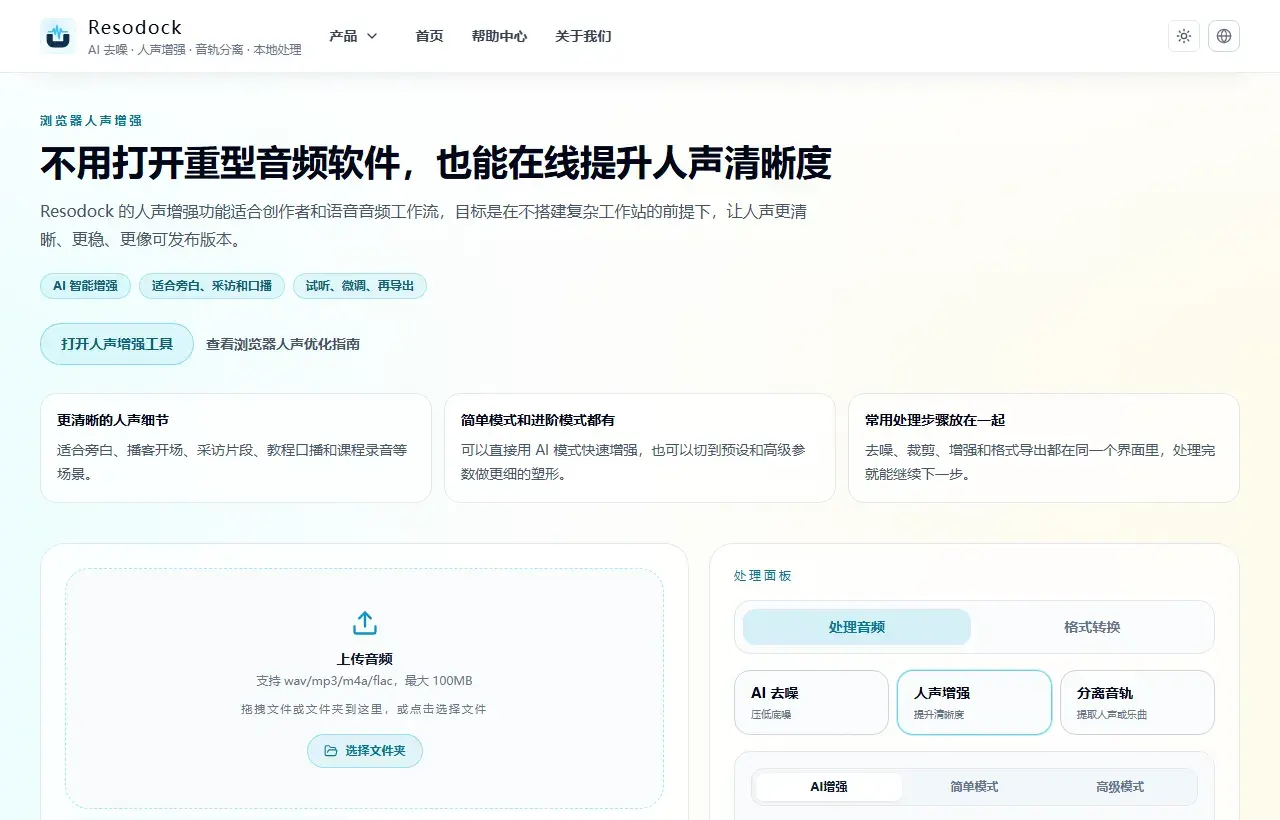The image size is (1280, 820).
Task: Click the 上传音频 drop zone title
Action: coord(365,659)
